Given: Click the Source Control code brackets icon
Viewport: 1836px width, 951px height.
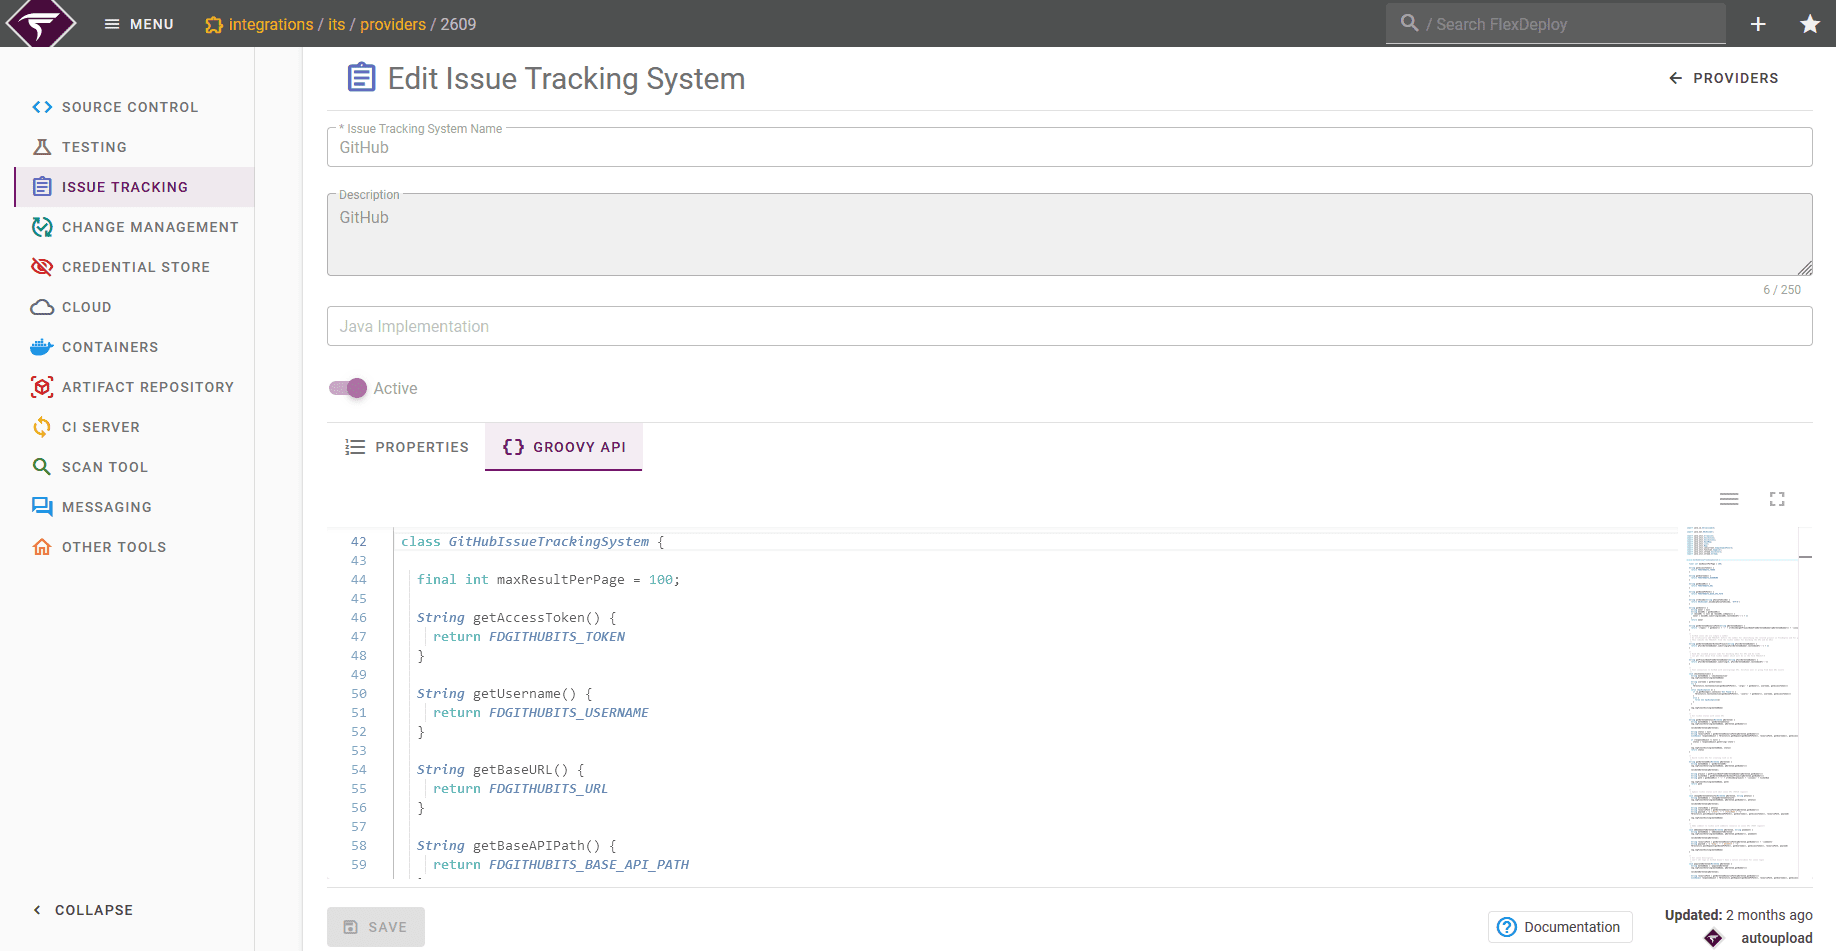Looking at the screenshot, I should click(x=42, y=107).
